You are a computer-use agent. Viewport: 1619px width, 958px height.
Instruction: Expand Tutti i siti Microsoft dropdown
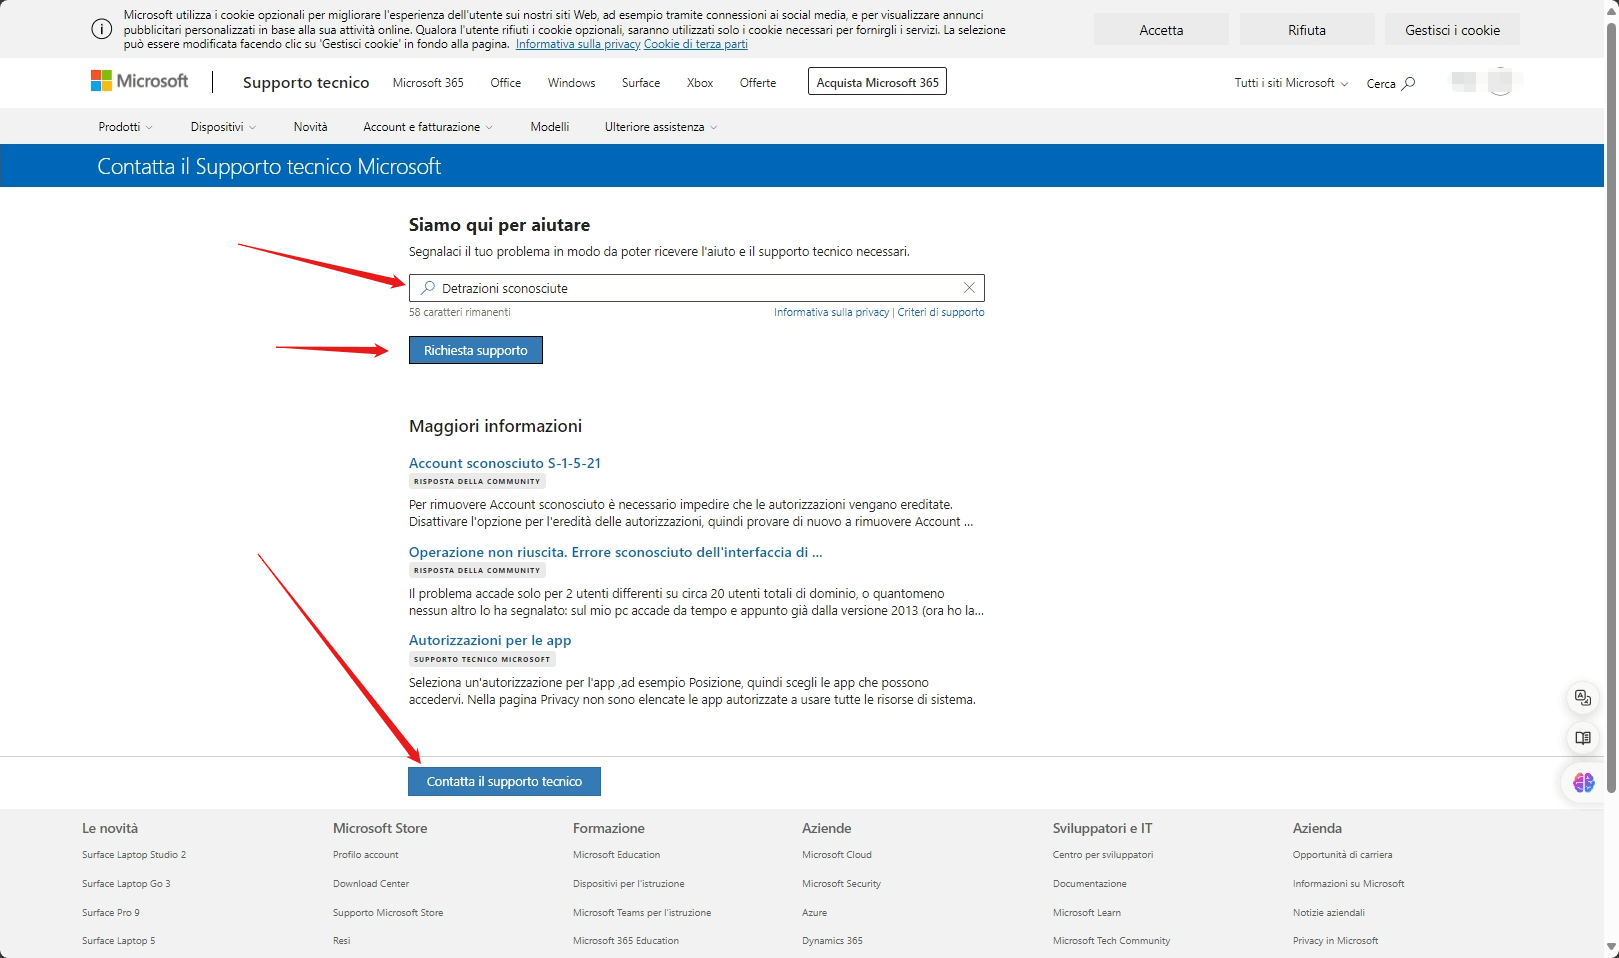coord(1291,83)
